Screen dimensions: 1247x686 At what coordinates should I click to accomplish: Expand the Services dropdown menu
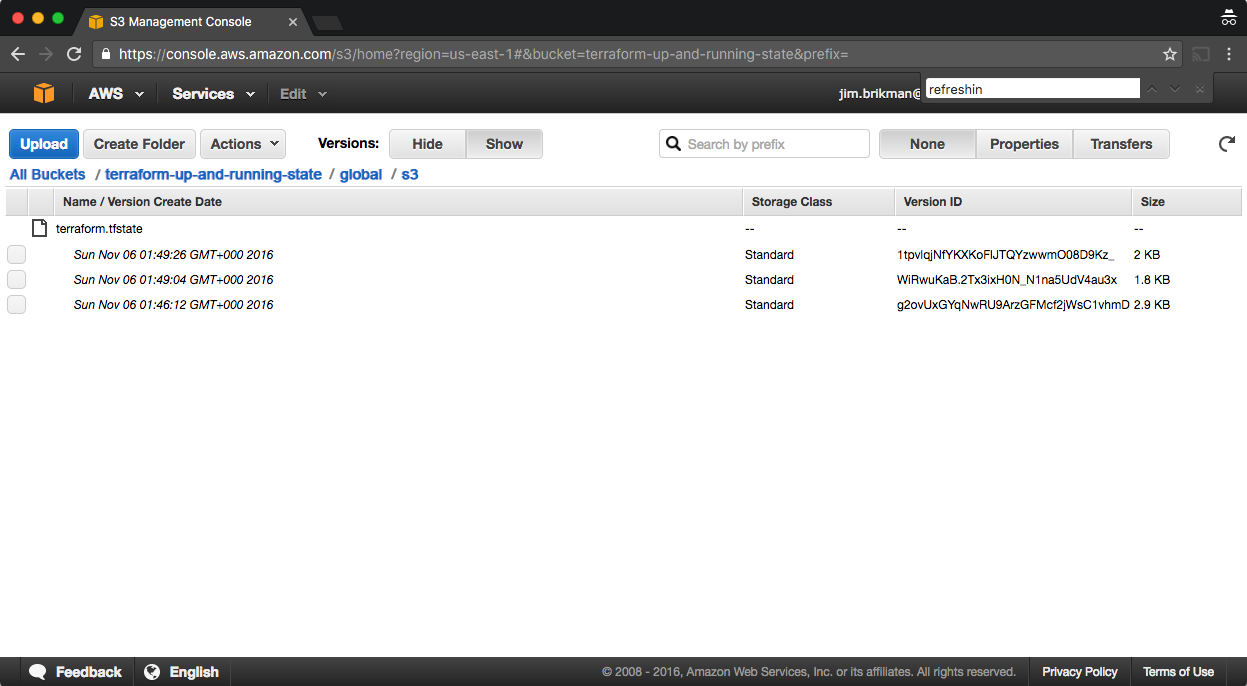tap(213, 94)
